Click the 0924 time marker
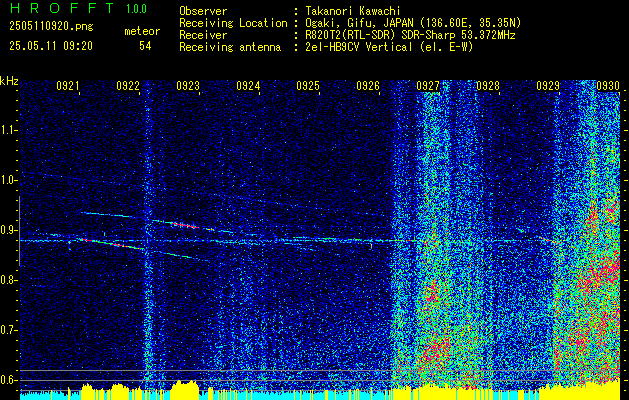The height and width of the screenshot is (400, 629). click(248, 86)
